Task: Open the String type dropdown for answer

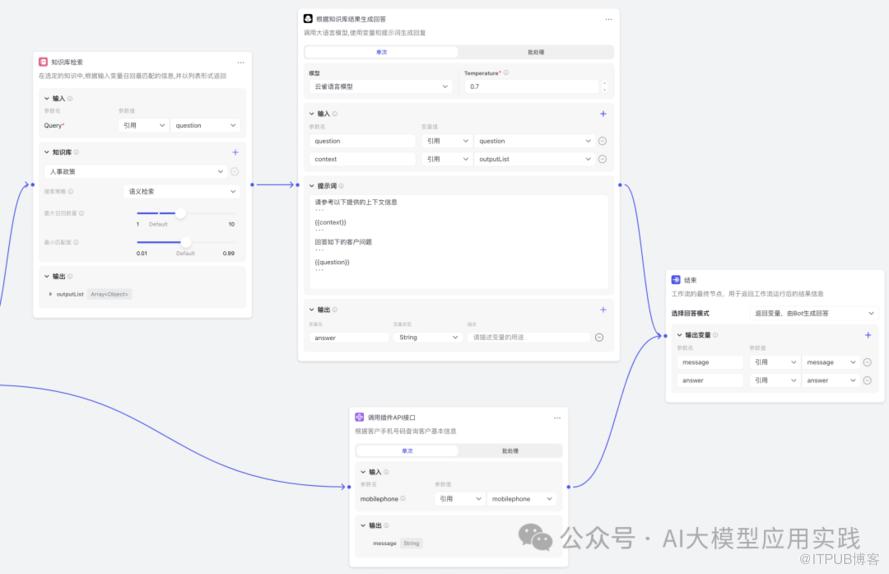Action: pyautogui.click(x=427, y=337)
